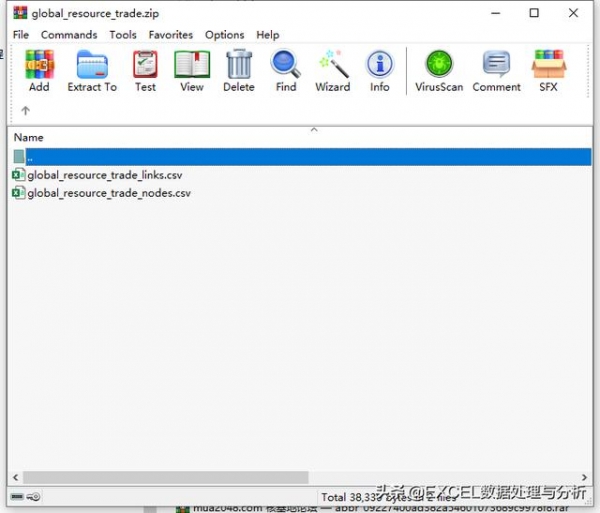The height and width of the screenshot is (513, 600).
Task: Select global_resource_trade_nodes.csv file
Action: (108, 193)
